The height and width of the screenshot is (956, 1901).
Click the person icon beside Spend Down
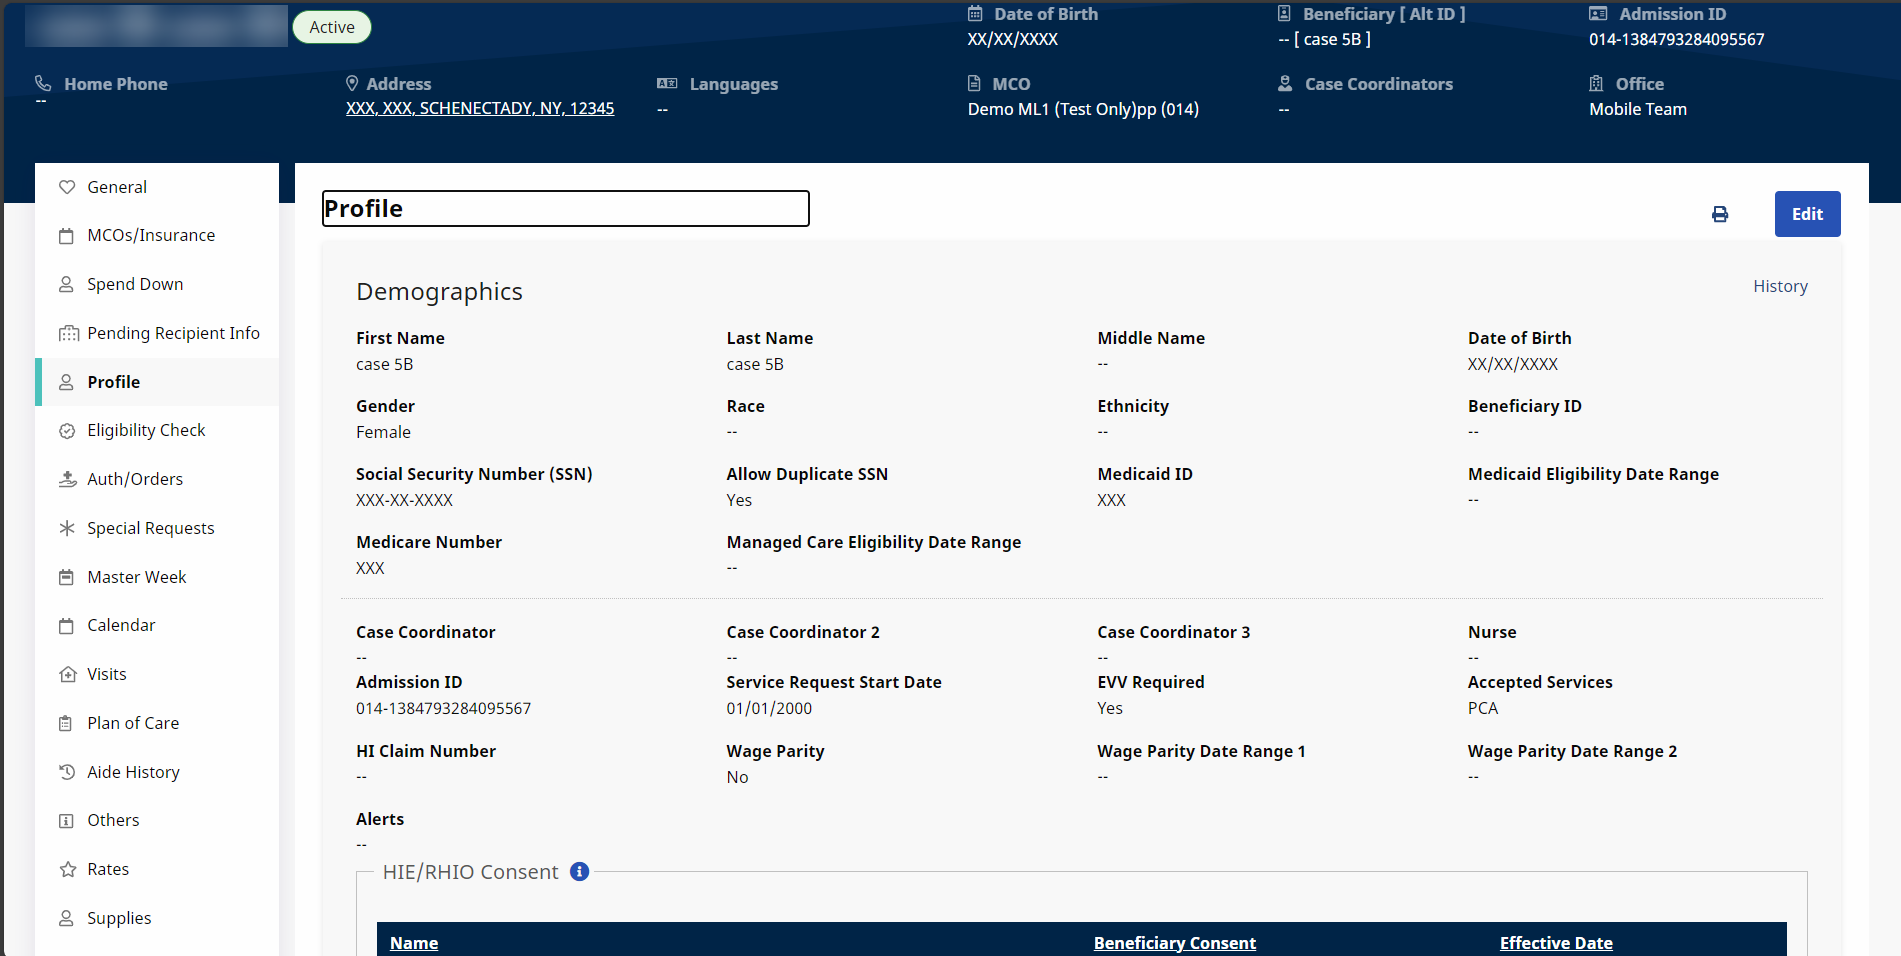tap(67, 284)
